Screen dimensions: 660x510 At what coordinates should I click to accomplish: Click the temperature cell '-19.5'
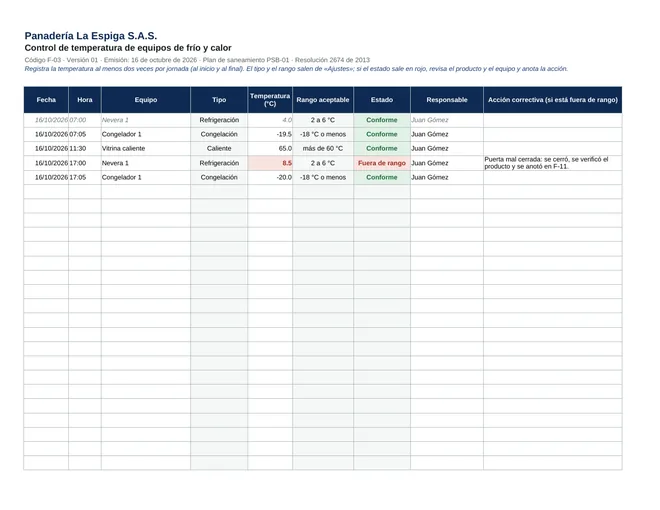click(x=270, y=134)
